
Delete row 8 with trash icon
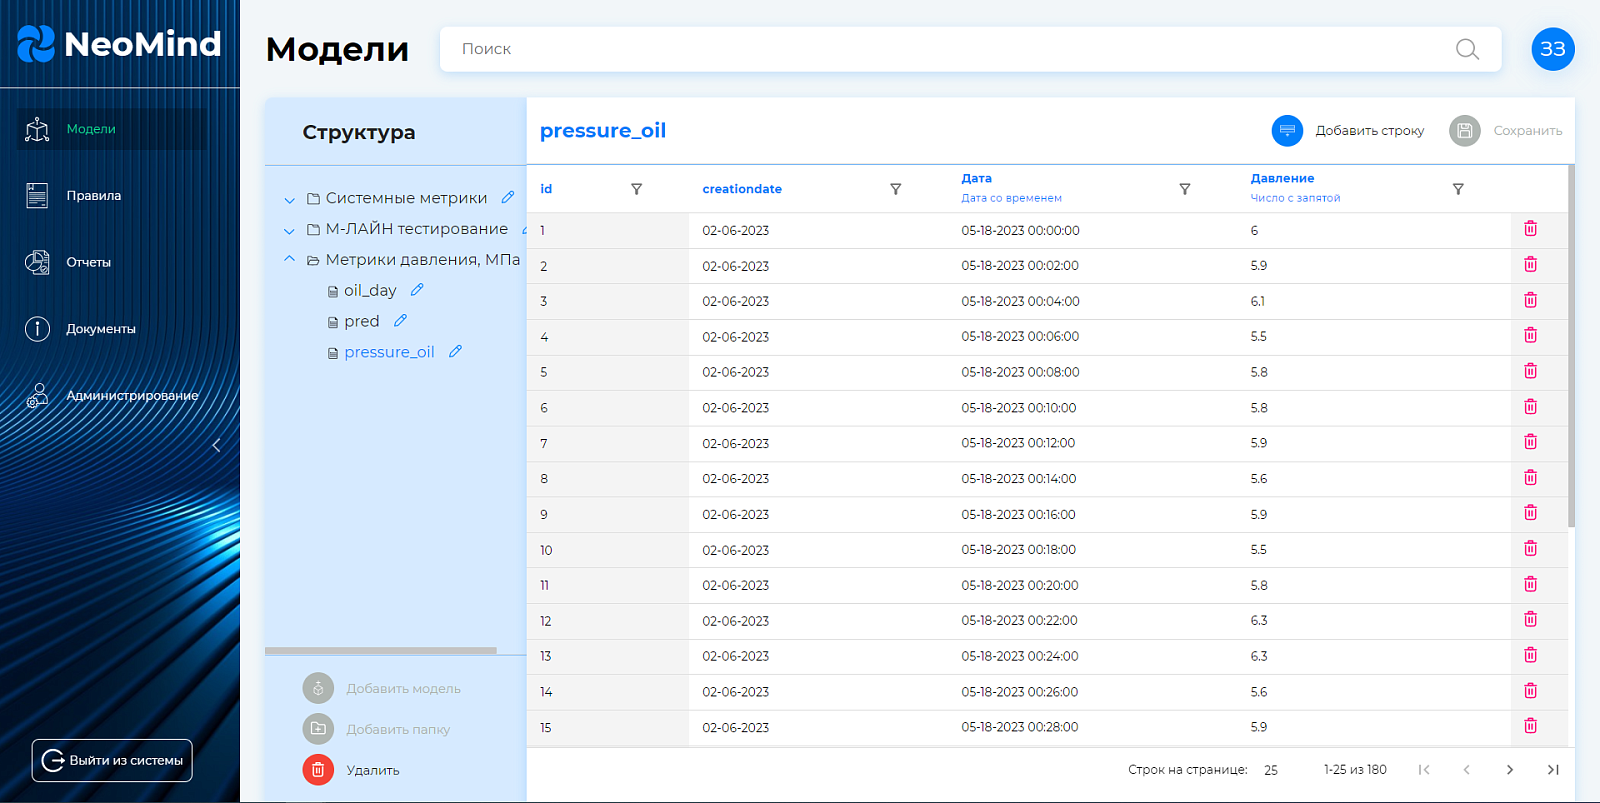1530,478
